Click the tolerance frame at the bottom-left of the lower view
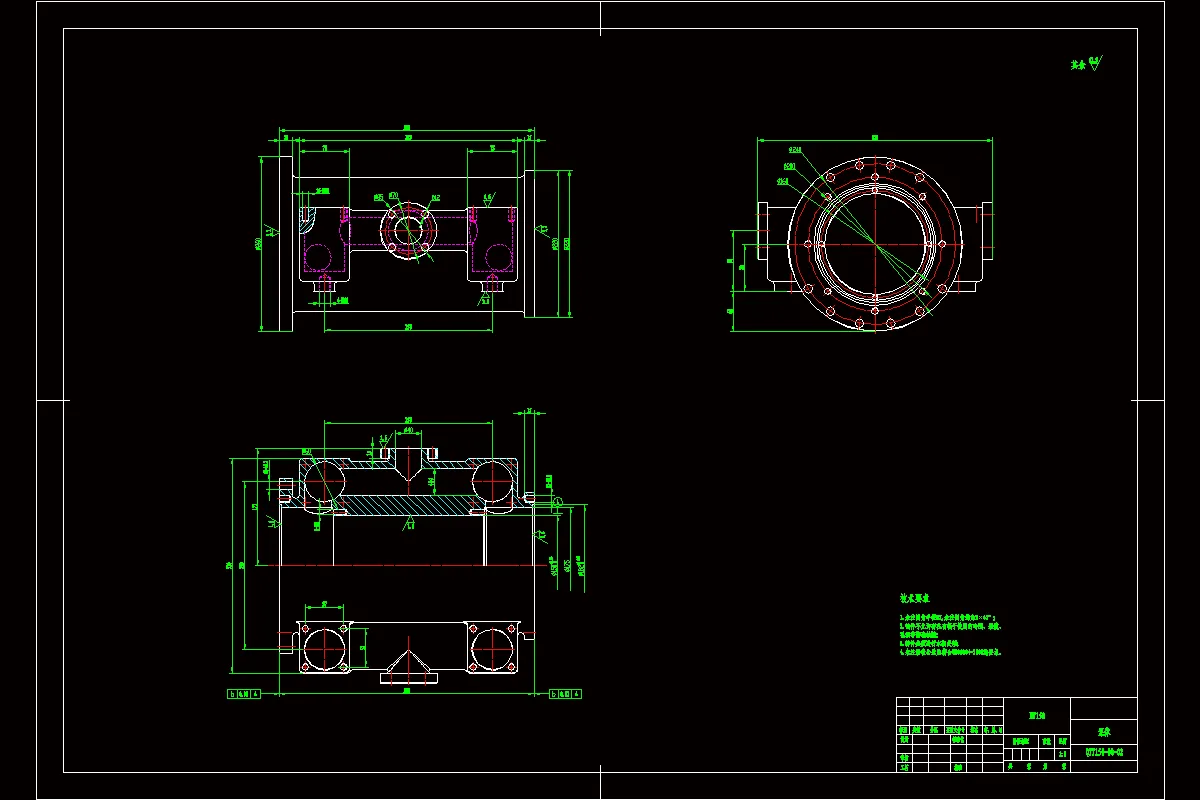 click(x=244, y=692)
